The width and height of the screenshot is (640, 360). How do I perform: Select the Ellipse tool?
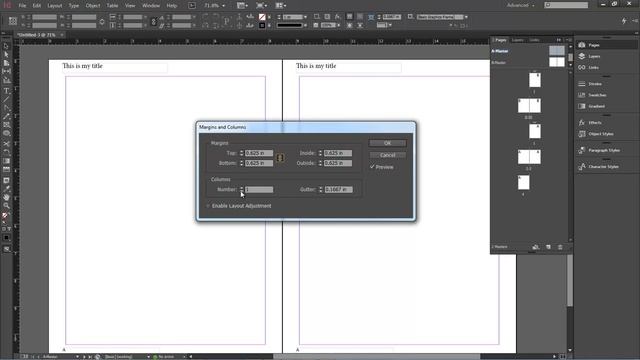pos(6,133)
